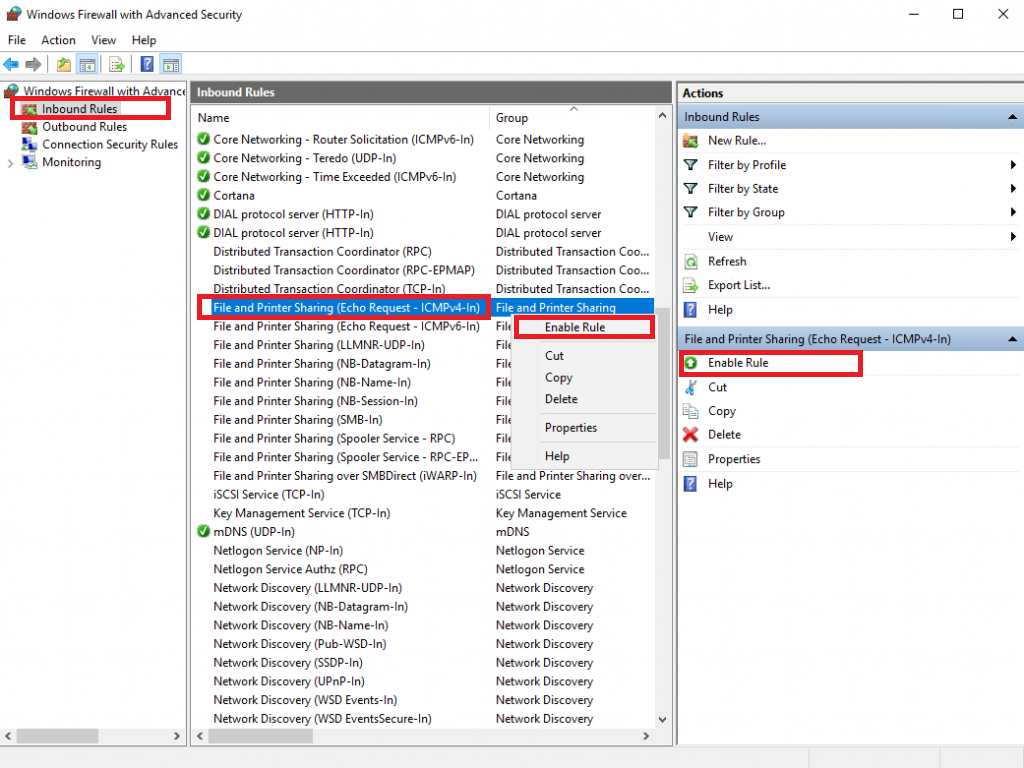Click the Up one level folder icon
The height and width of the screenshot is (768, 1024).
coord(63,64)
